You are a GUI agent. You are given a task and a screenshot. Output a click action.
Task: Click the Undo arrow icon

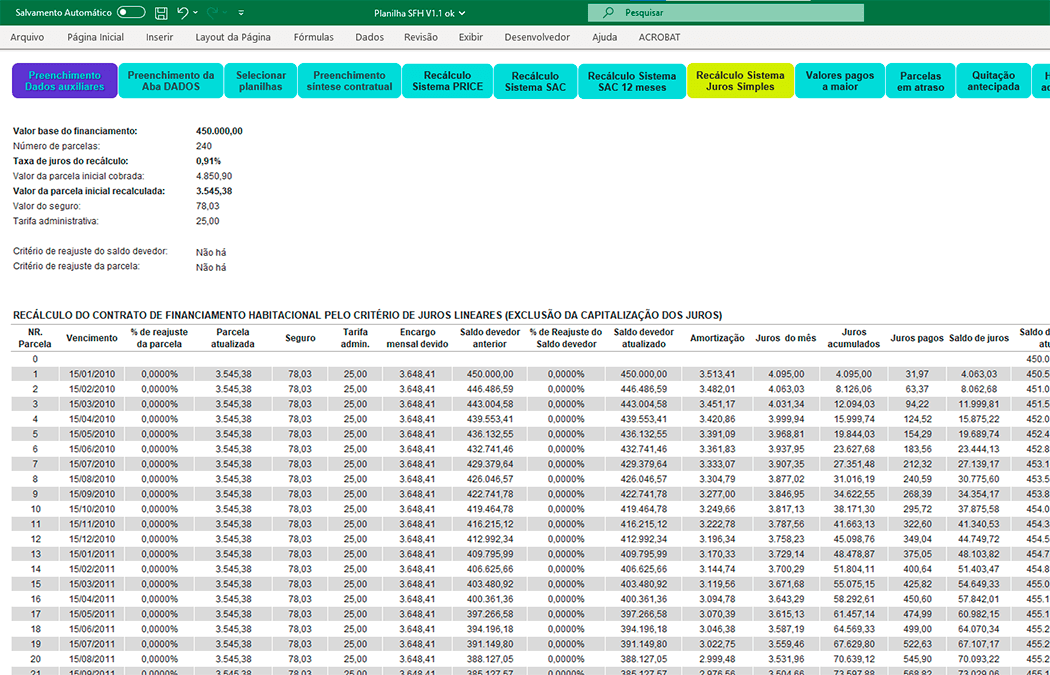tap(183, 12)
